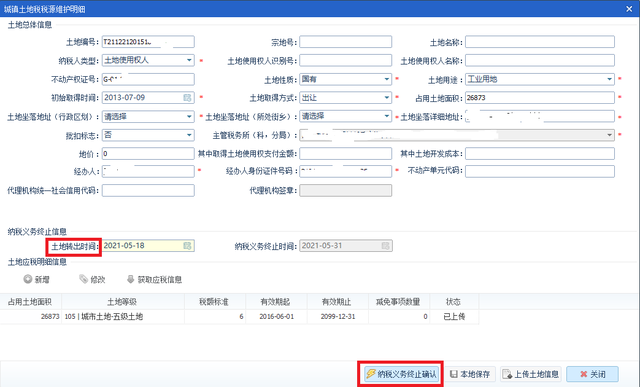The width and height of the screenshot is (640, 387).
Task: Click 不动产单元代码 input field
Action: (x=540, y=171)
